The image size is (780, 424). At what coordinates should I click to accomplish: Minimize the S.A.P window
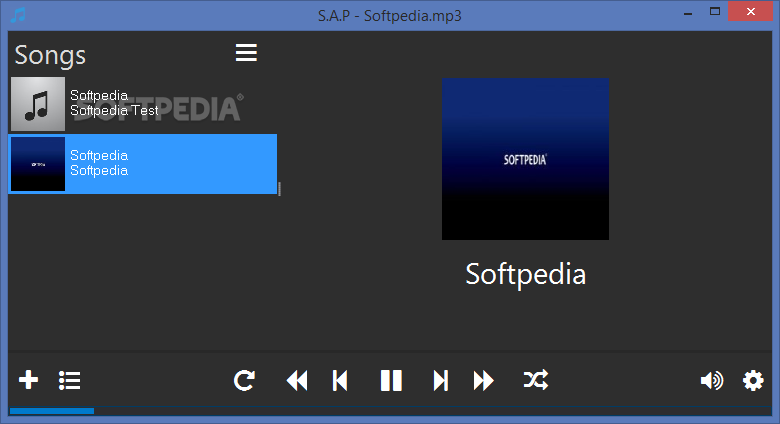pyautogui.click(x=688, y=13)
